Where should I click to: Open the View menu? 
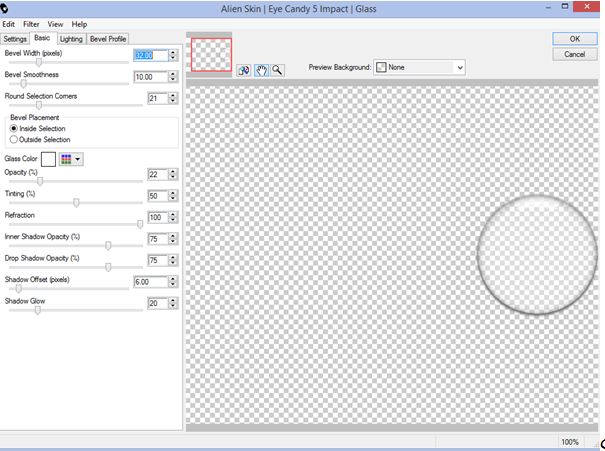(x=55, y=24)
